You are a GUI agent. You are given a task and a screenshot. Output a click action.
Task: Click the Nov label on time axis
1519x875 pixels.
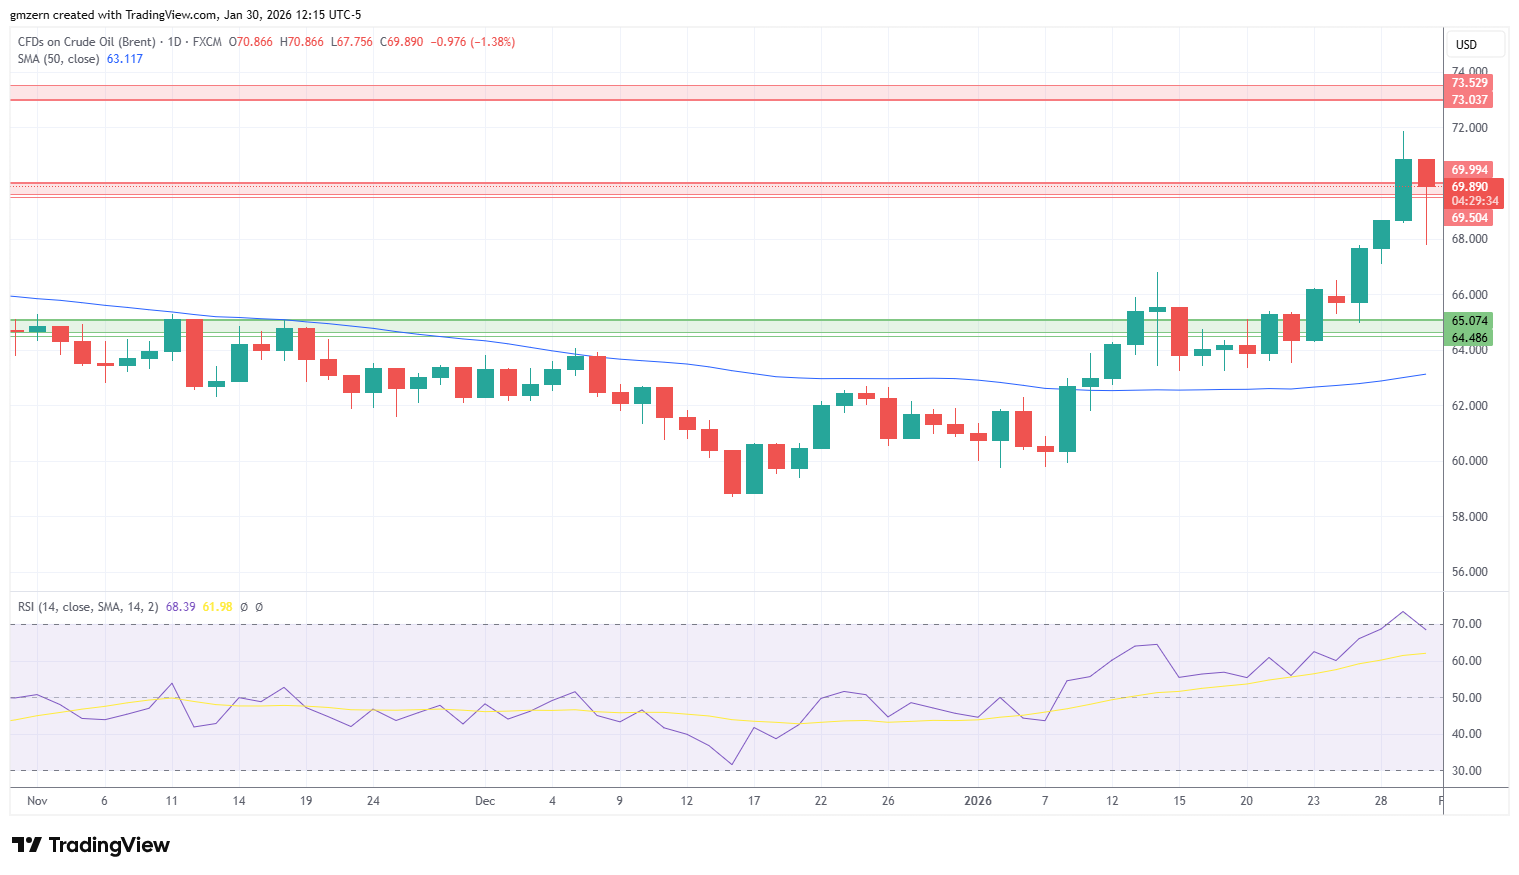coord(37,801)
